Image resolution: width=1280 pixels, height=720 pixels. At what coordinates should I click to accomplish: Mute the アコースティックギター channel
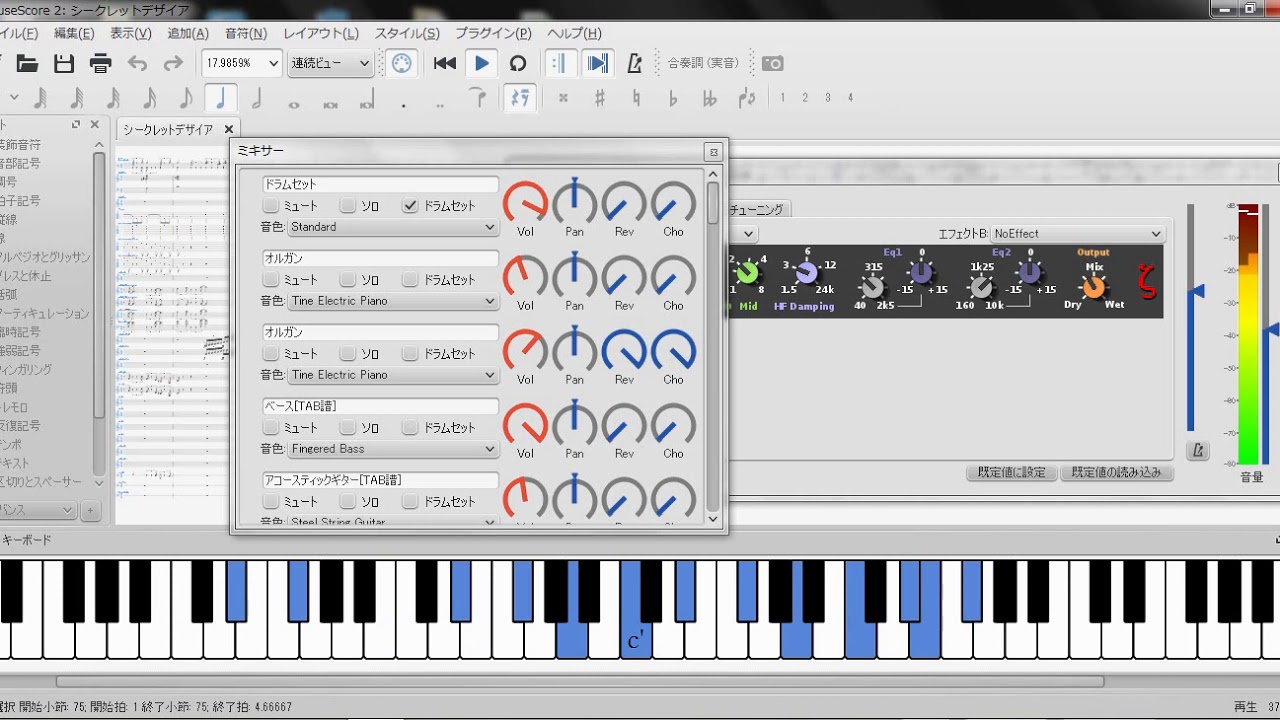click(271, 501)
